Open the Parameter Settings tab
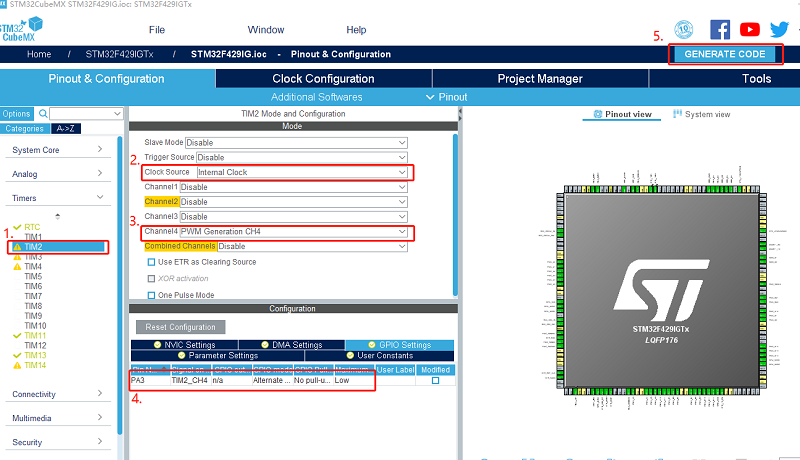Viewport: 800px width, 460px height. (223, 355)
